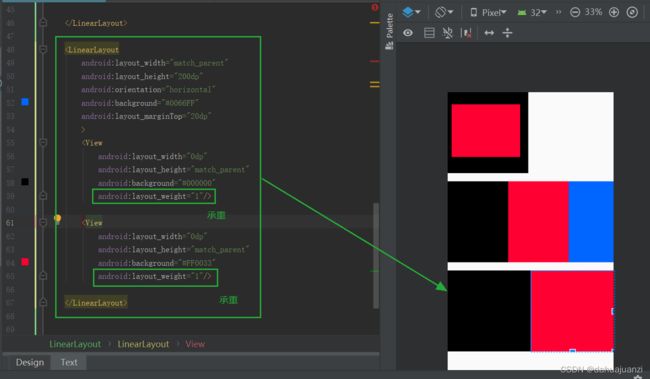The height and width of the screenshot is (379, 650).
Task: Toggle the view options eye icon
Action: [408, 33]
